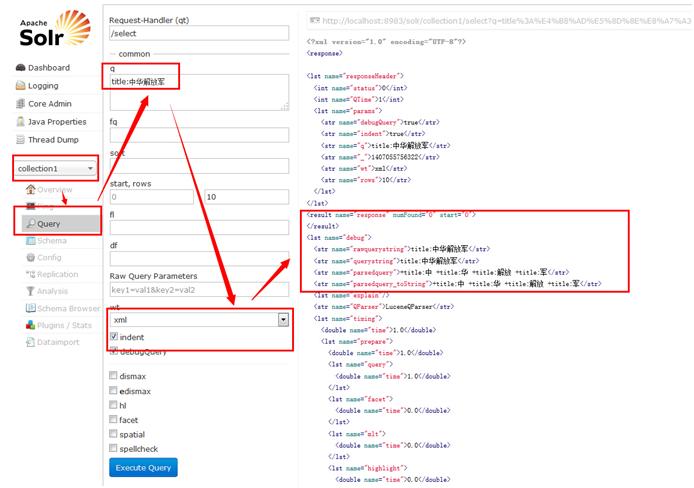The height and width of the screenshot is (488, 694).
Task: Click the numFound result line
Action: 391,215
